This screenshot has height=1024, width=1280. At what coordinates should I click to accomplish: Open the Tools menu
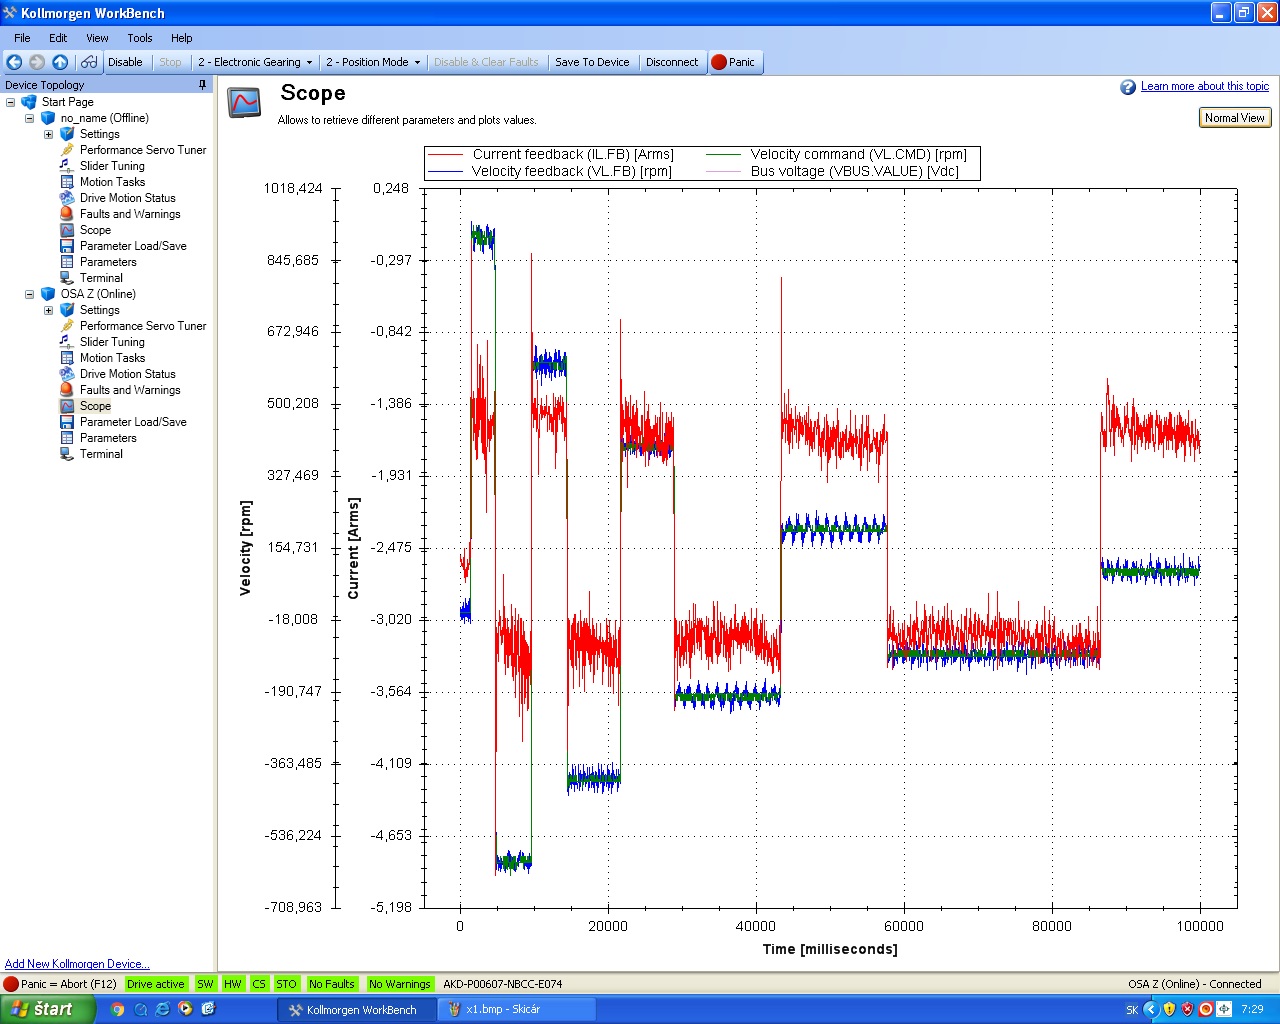[x=140, y=38]
